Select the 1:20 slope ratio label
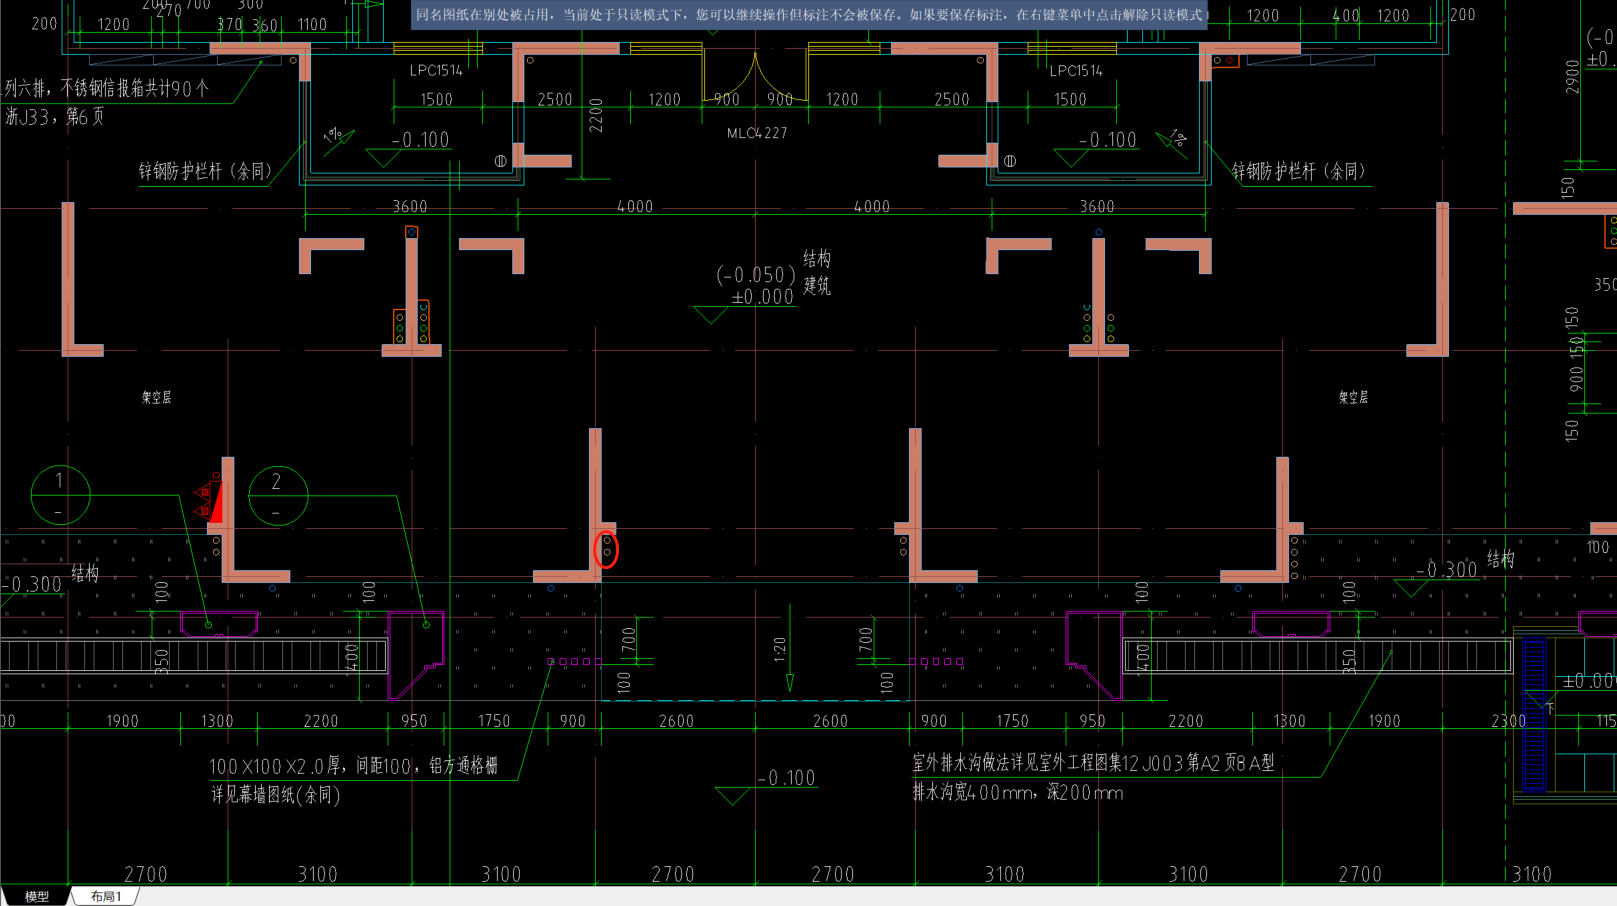This screenshot has height=906, width=1617. click(780, 650)
